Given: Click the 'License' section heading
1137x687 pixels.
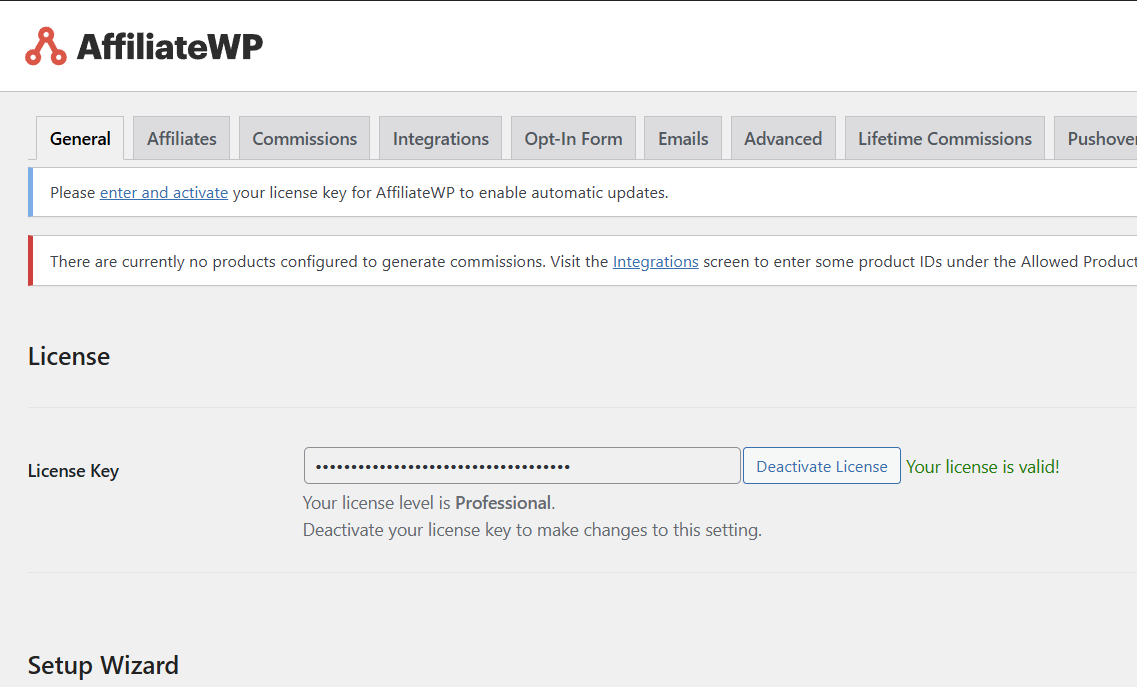Looking at the screenshot, I should 69,356.
